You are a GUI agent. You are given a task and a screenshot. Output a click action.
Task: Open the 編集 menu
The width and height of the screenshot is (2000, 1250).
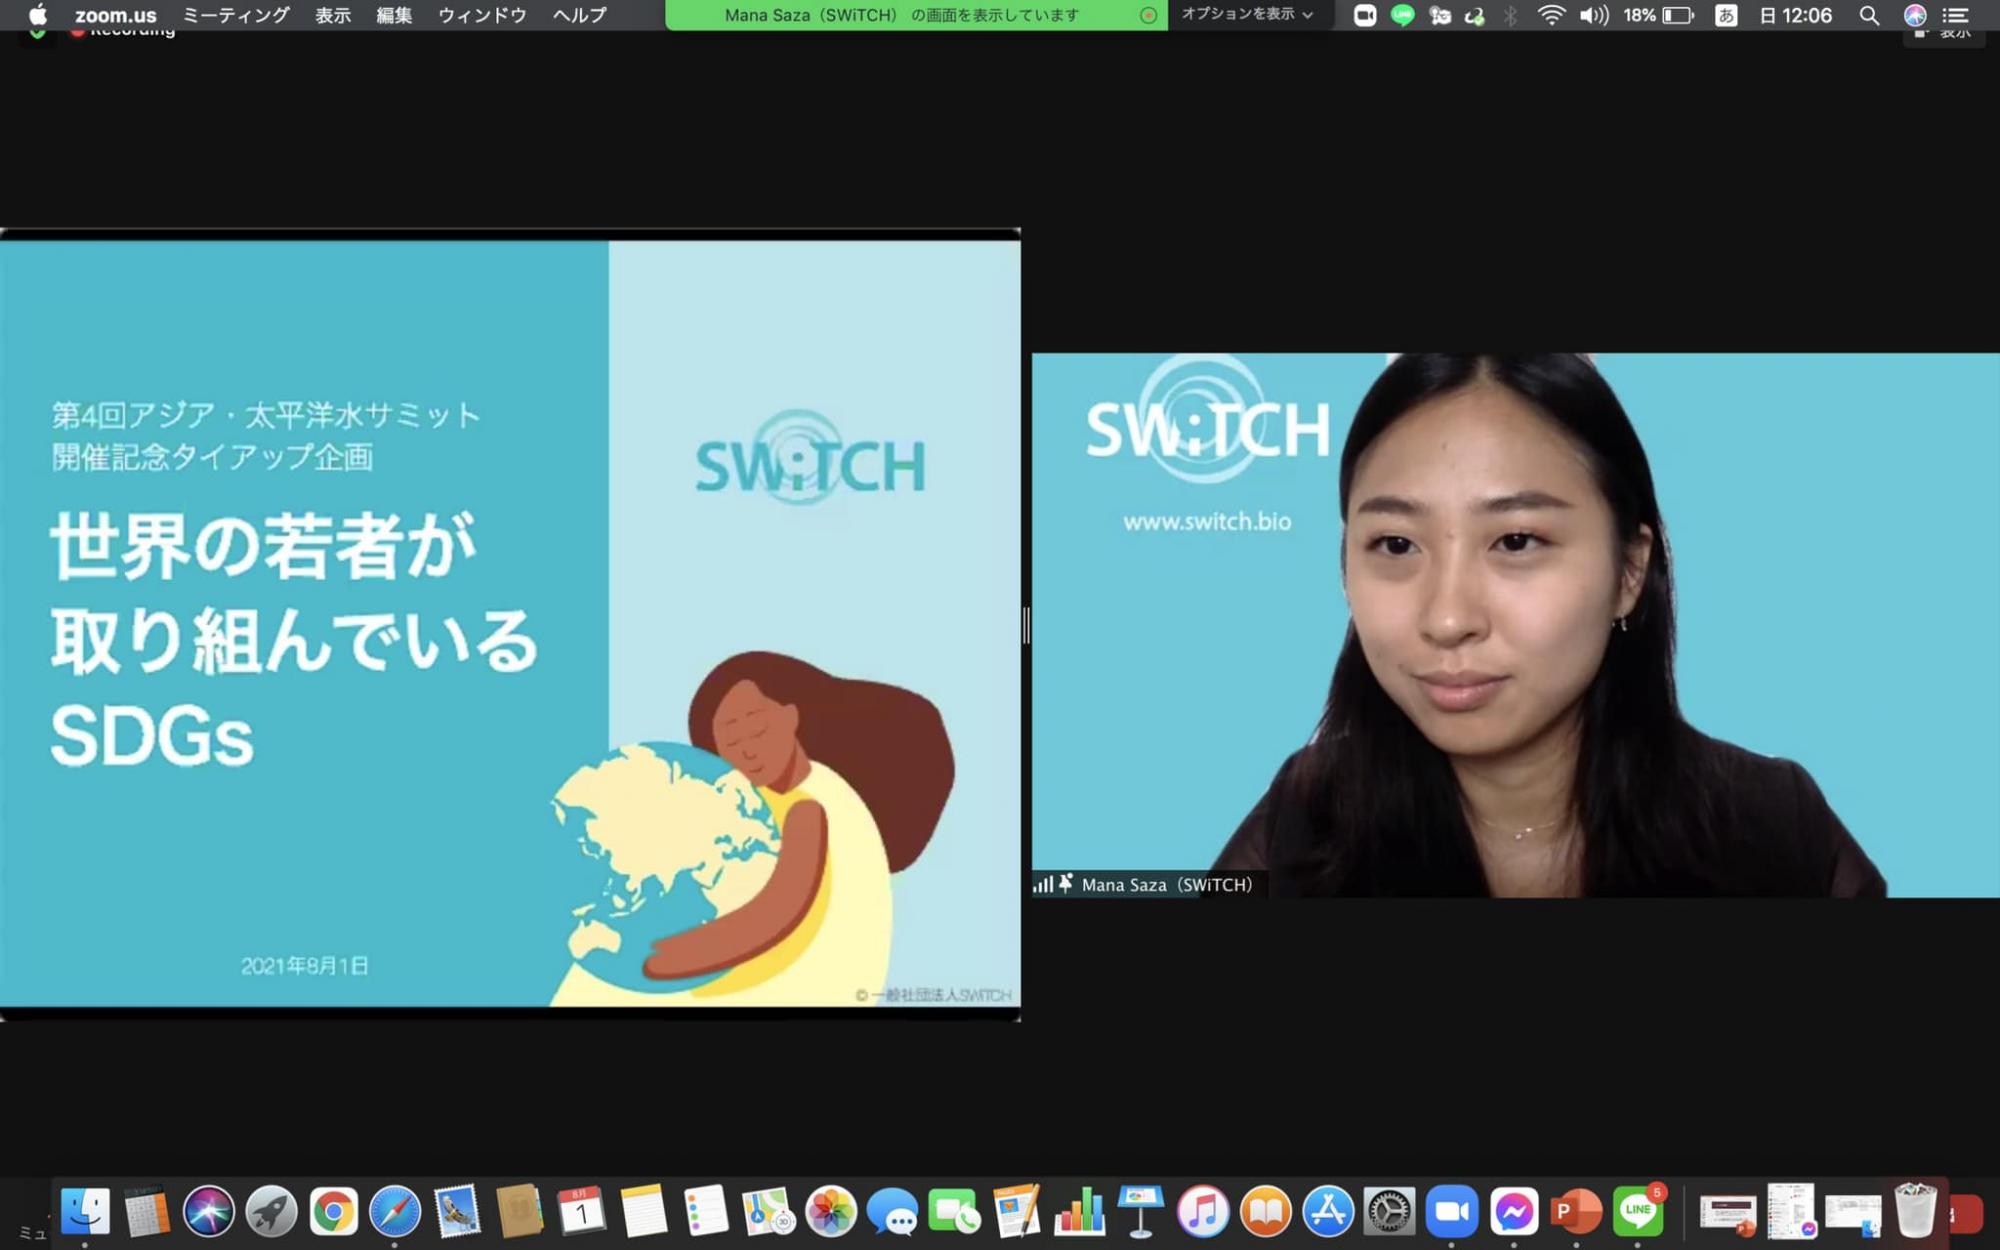394,15
